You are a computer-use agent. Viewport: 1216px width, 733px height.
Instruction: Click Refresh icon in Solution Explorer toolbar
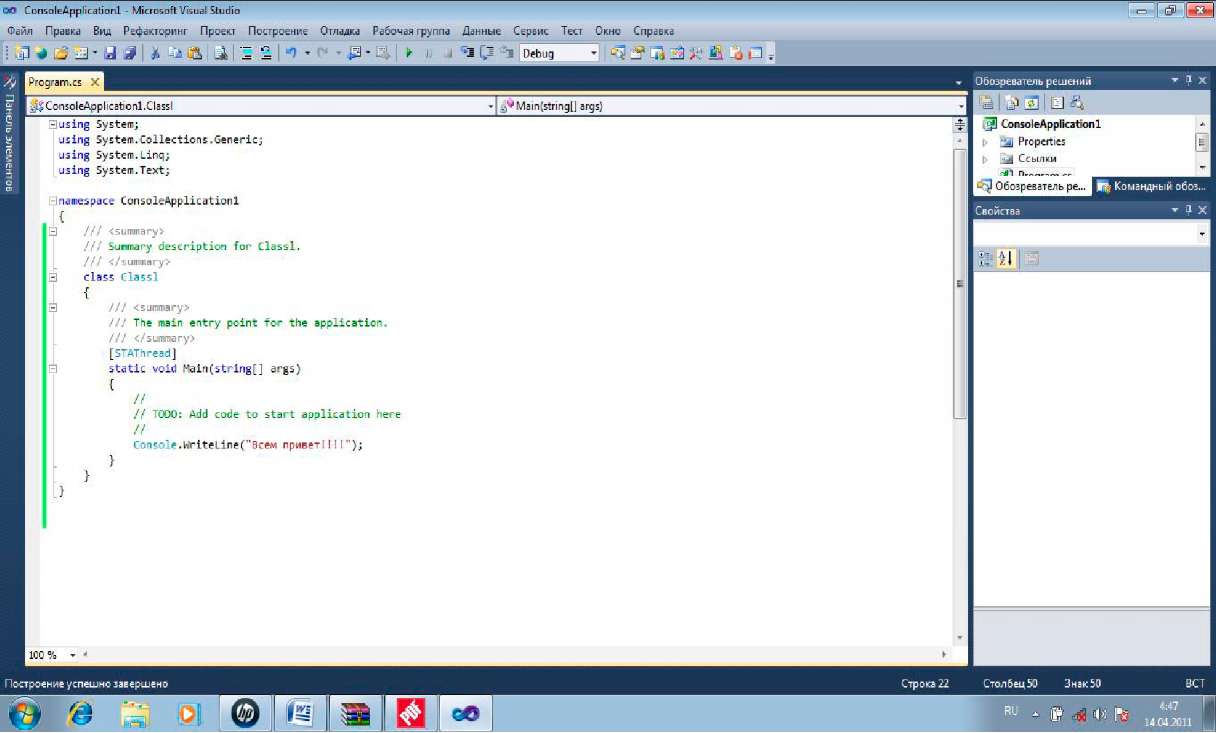pyautogui.click(x=1031, y=102)
